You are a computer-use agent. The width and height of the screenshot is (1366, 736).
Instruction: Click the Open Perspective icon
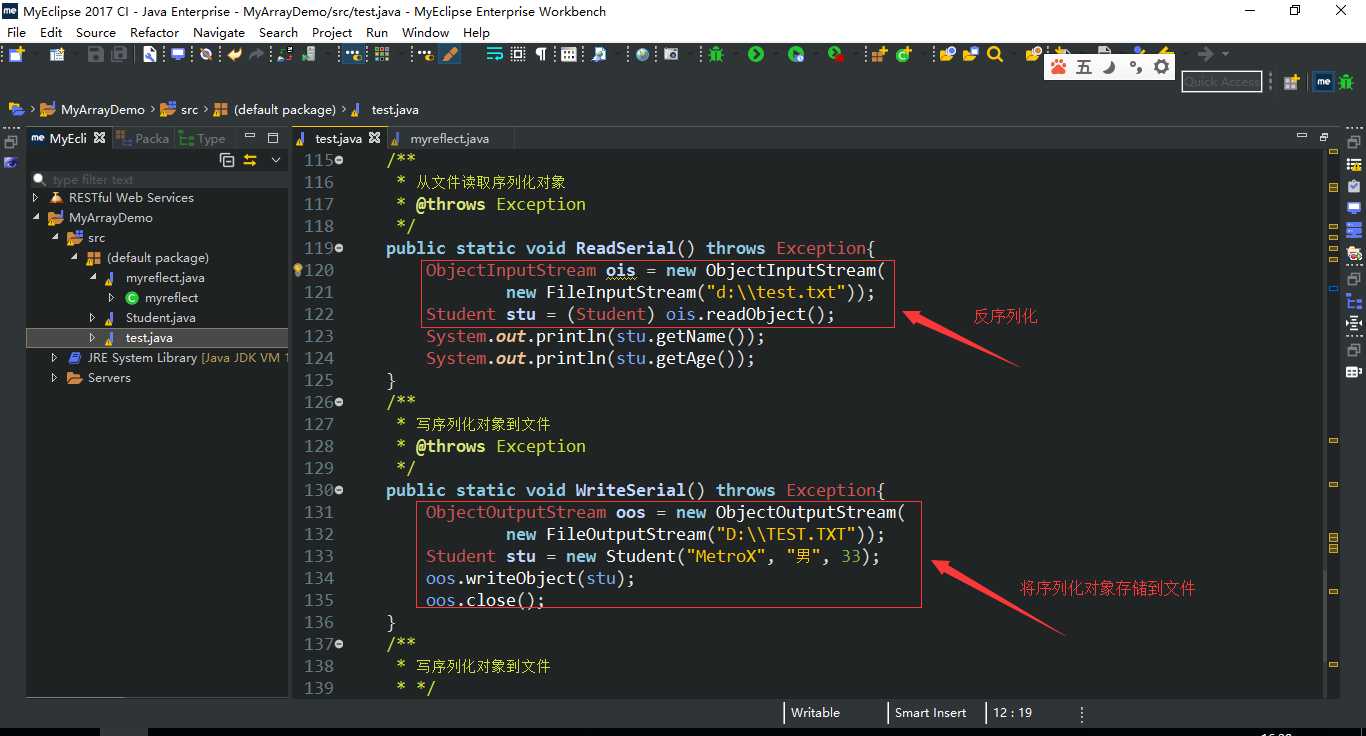pos(1291,82)
